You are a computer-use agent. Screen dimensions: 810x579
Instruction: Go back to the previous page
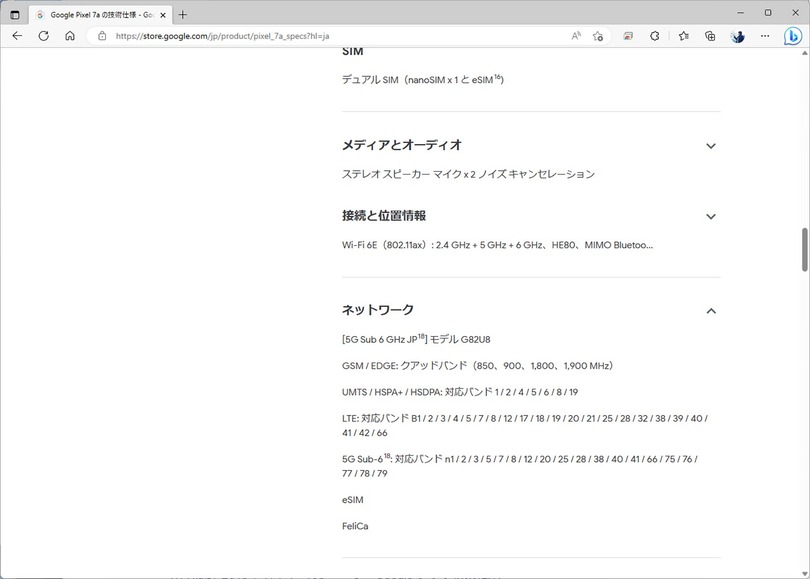pos(17,36)
